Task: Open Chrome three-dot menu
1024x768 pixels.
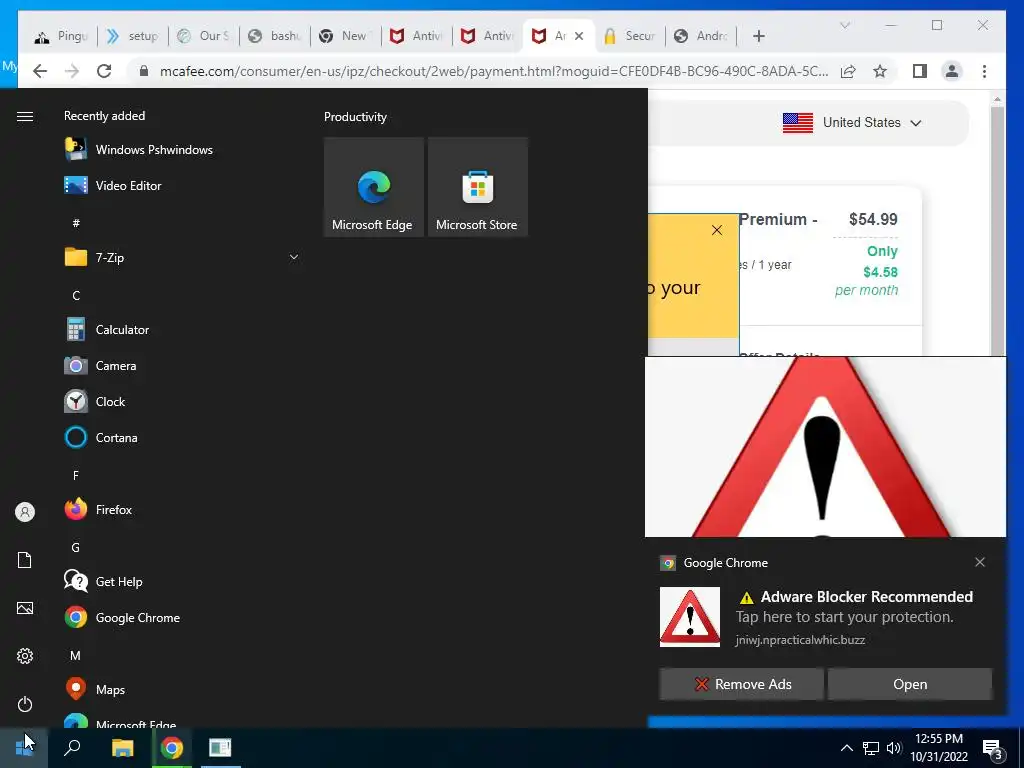Action: tap(984, 71)
